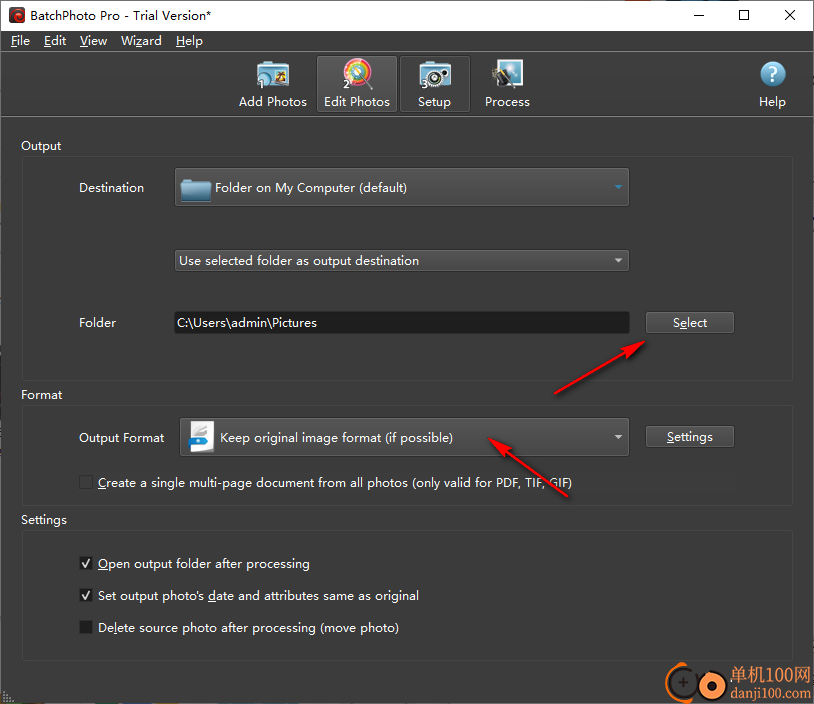Click the BatchPhoto Pro app logo
814x704 pixels.
(17, 16)
